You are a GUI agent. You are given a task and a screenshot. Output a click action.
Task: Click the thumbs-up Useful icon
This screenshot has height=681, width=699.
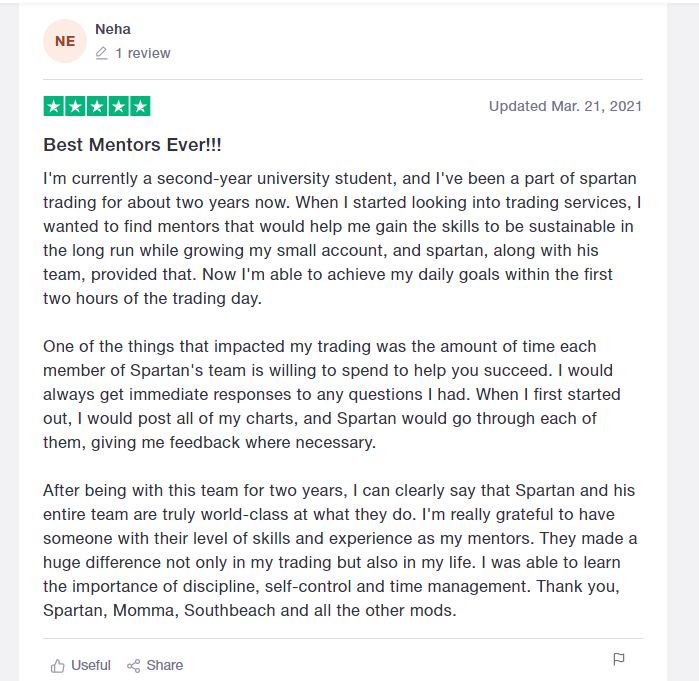tap(58, 665)
